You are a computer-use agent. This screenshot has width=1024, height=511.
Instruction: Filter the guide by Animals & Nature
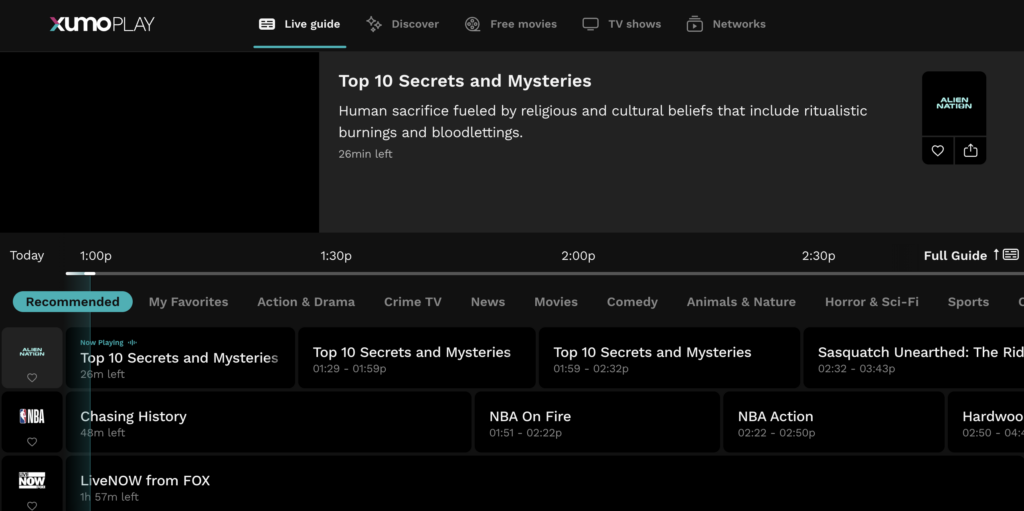click(741, 302)
